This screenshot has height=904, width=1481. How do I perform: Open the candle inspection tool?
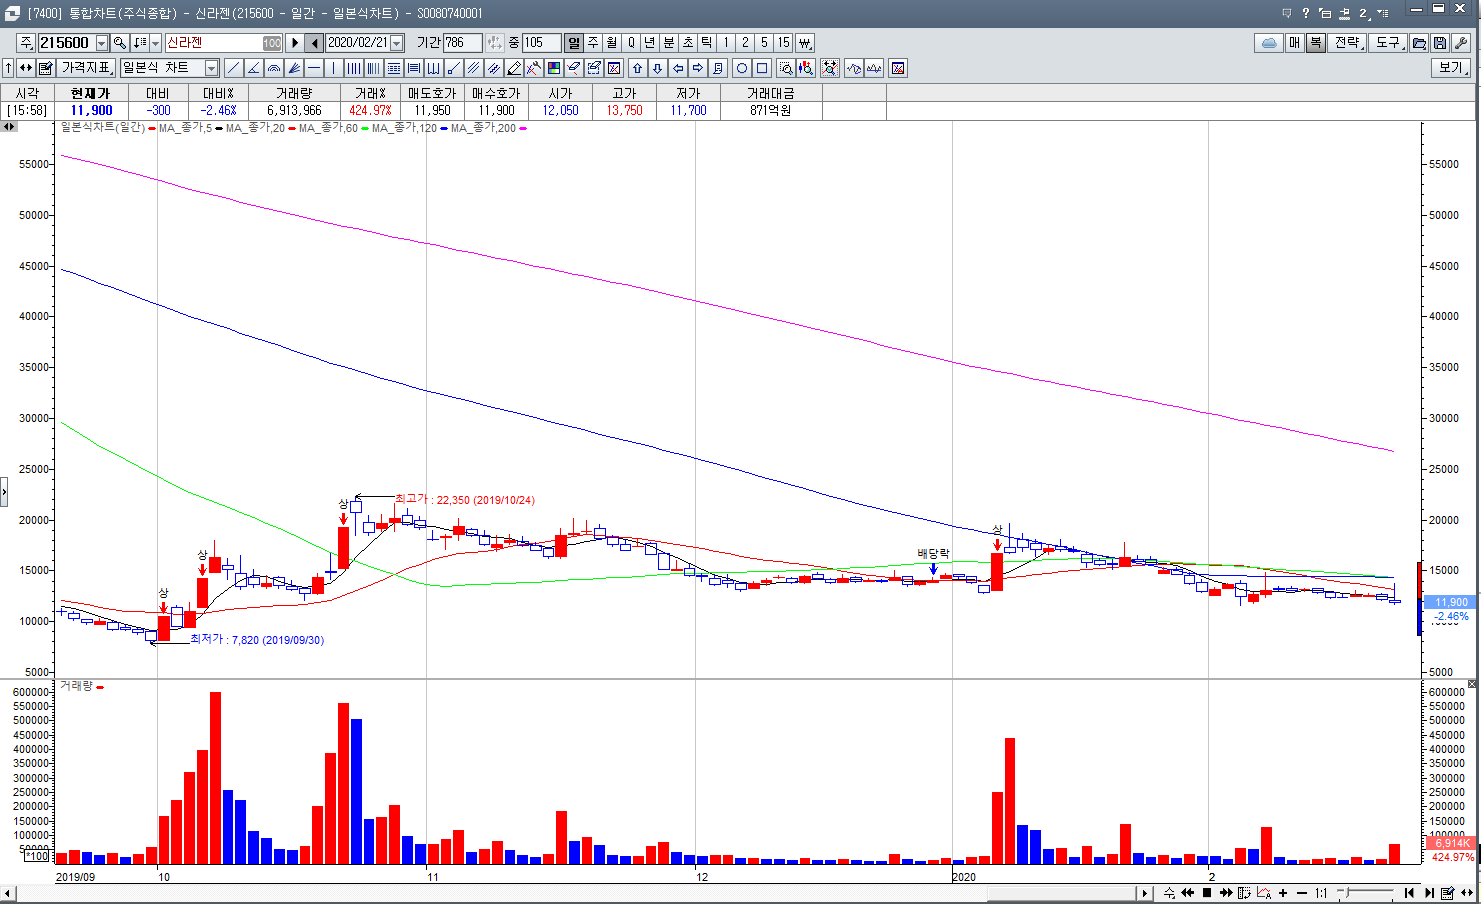coord(806,68)
